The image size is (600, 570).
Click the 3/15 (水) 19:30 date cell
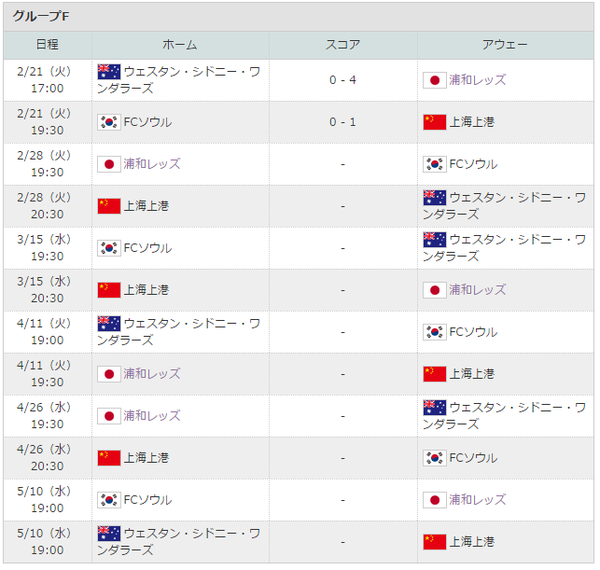(x=47, y=248)
